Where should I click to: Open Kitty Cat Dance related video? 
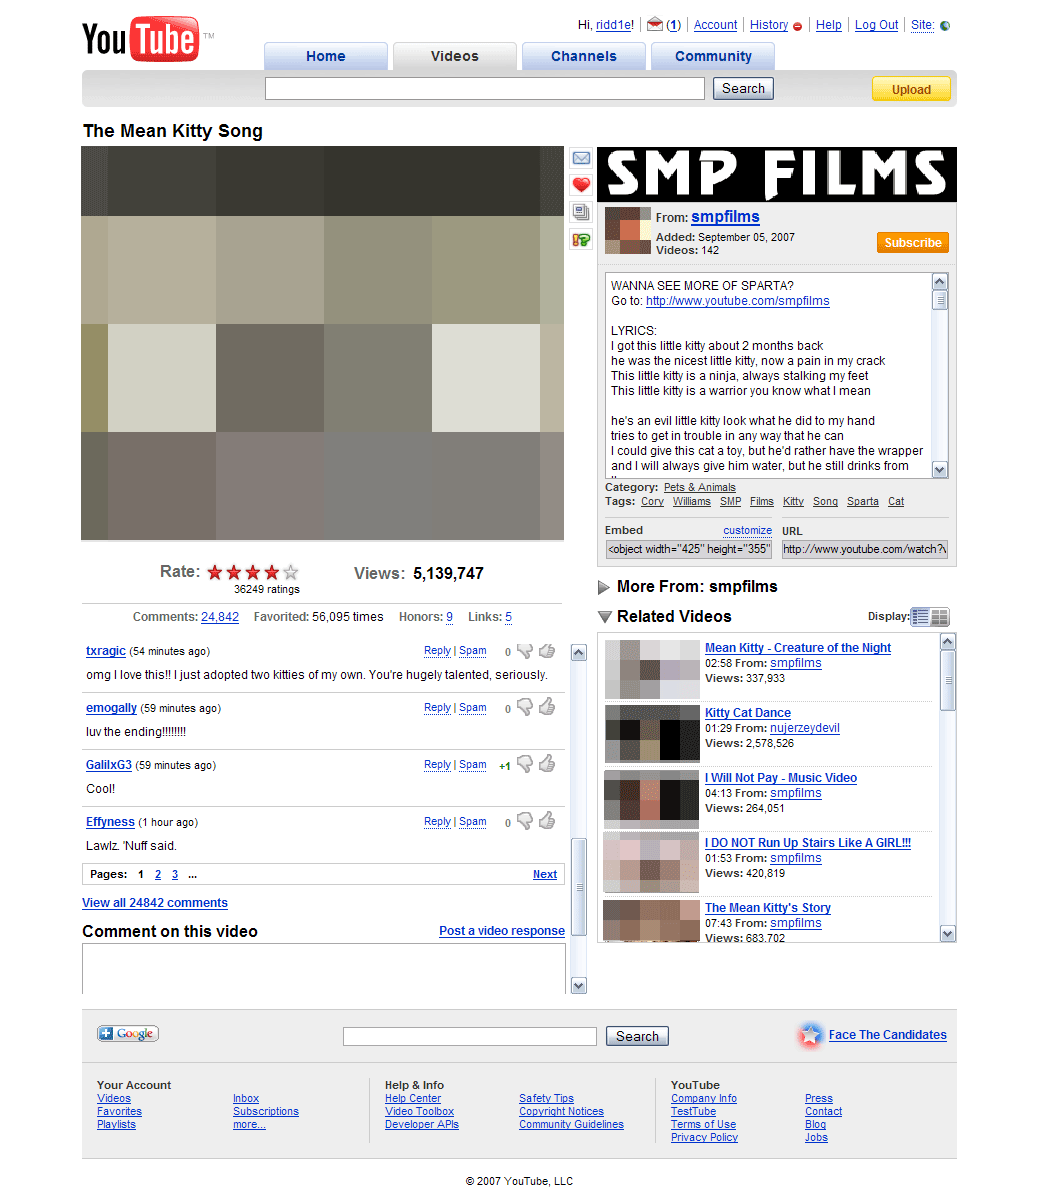[748, 713]
